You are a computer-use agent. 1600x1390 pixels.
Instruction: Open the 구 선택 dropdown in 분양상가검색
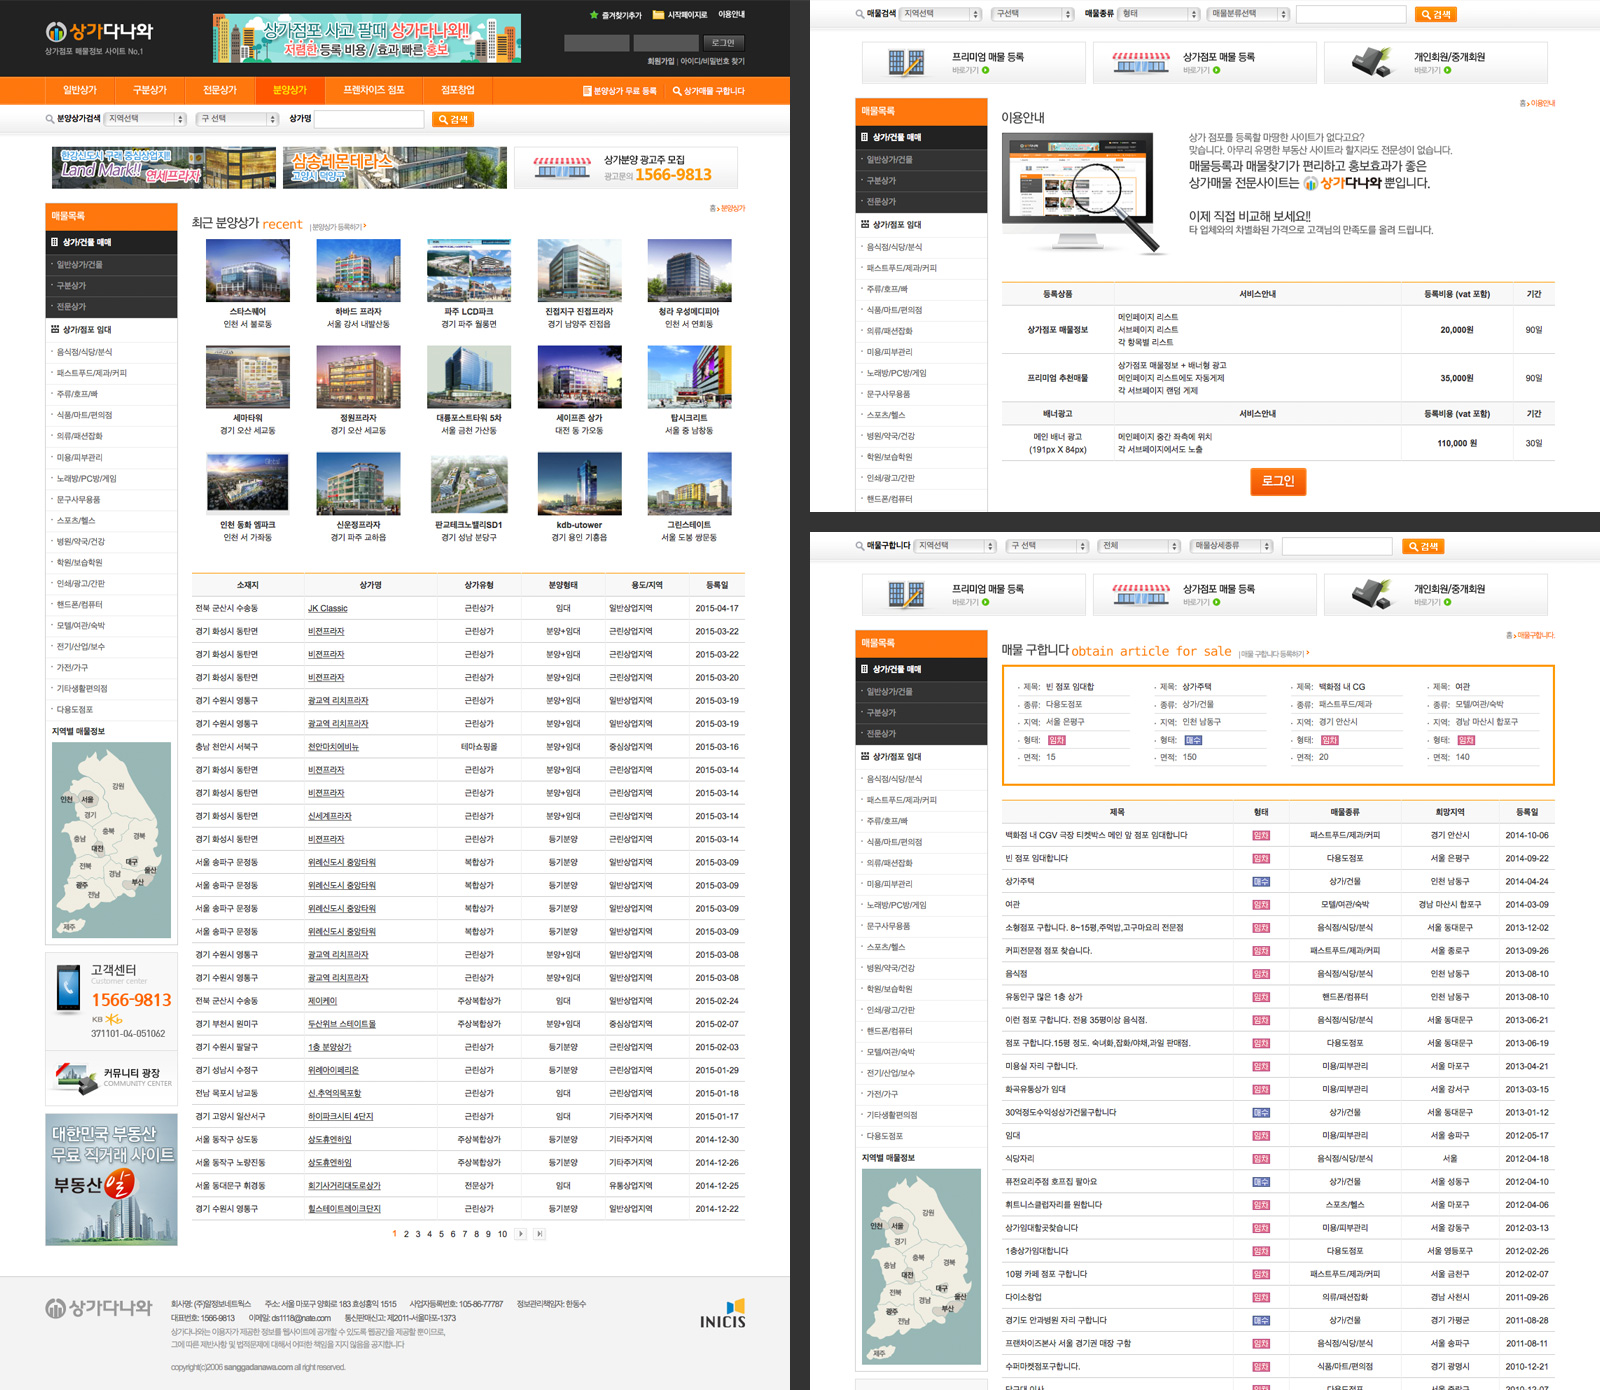point(238,119)
